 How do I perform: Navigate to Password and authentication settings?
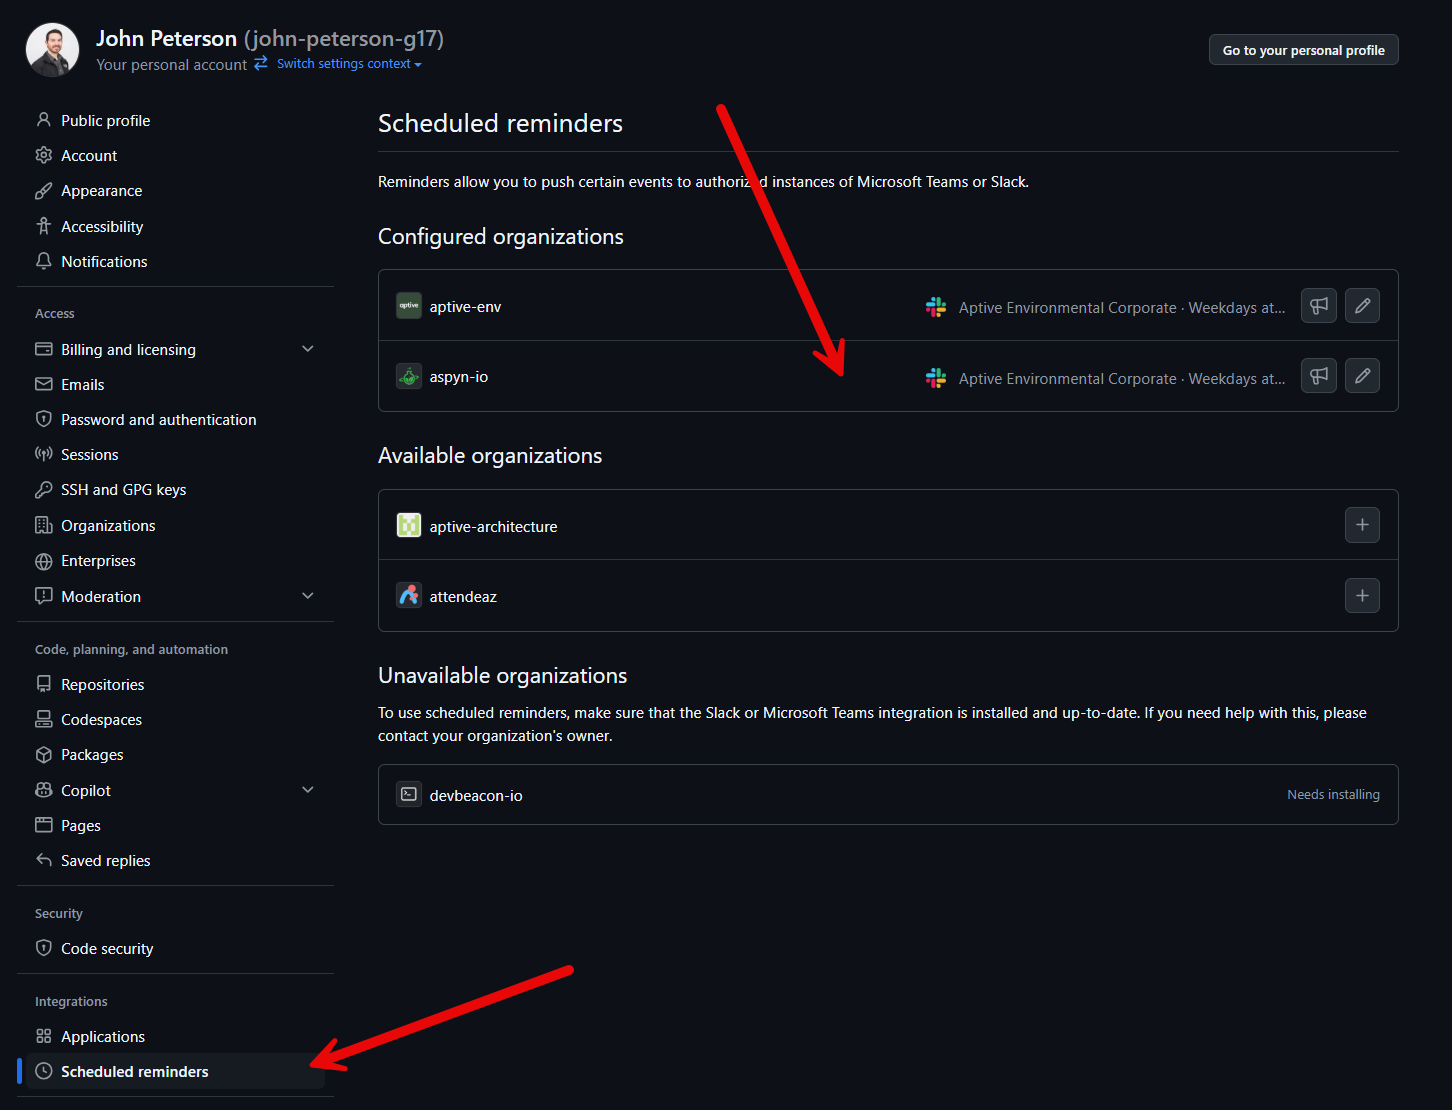point(158,420)
